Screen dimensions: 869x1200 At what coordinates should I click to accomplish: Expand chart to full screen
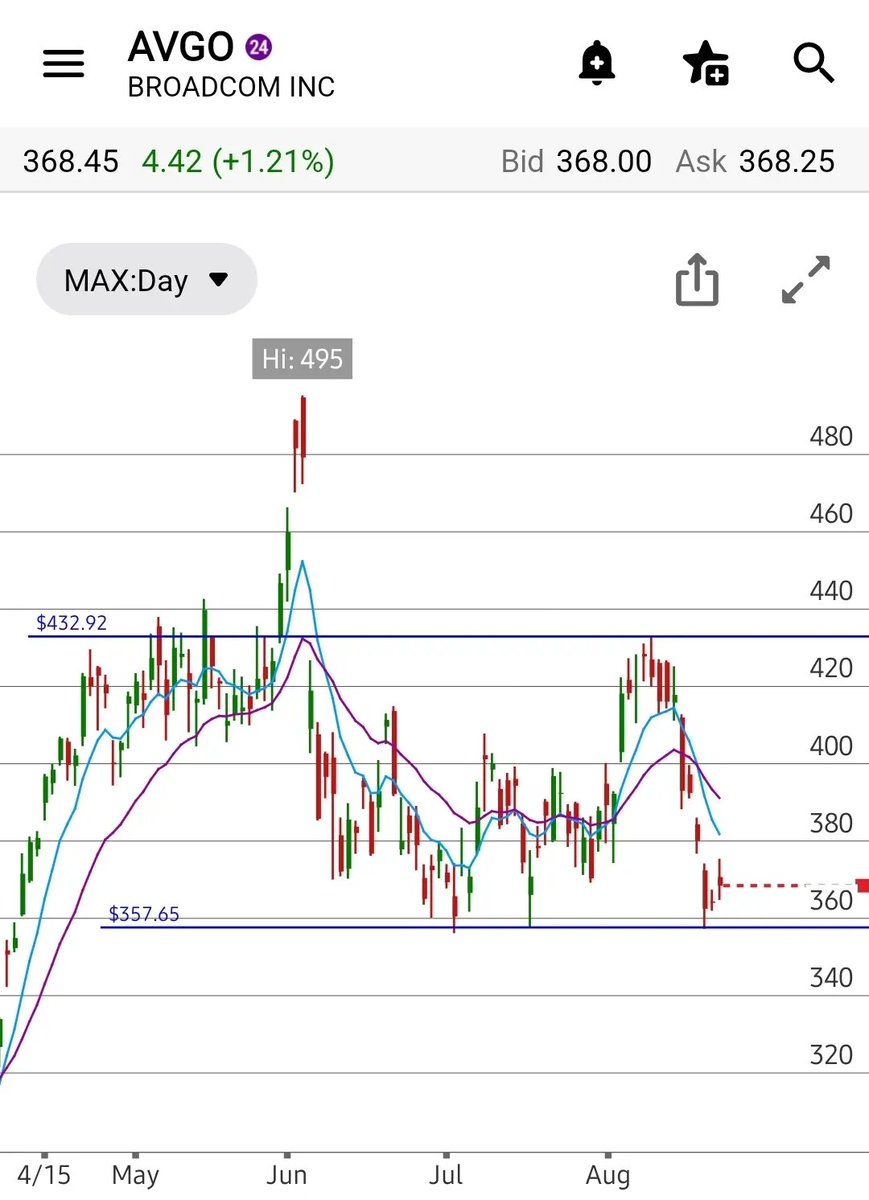click(806, 279)
